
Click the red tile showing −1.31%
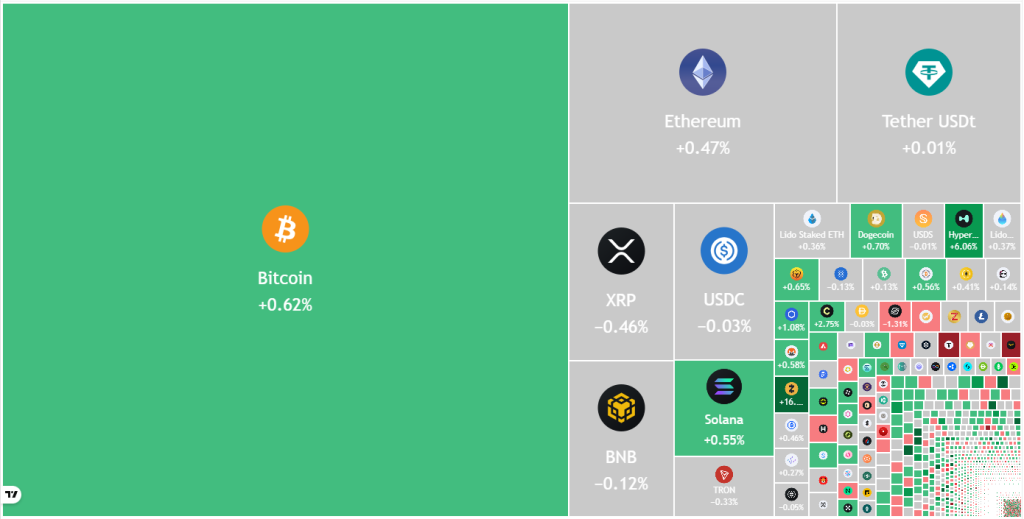pyautogui.click(x=895, y=317)
